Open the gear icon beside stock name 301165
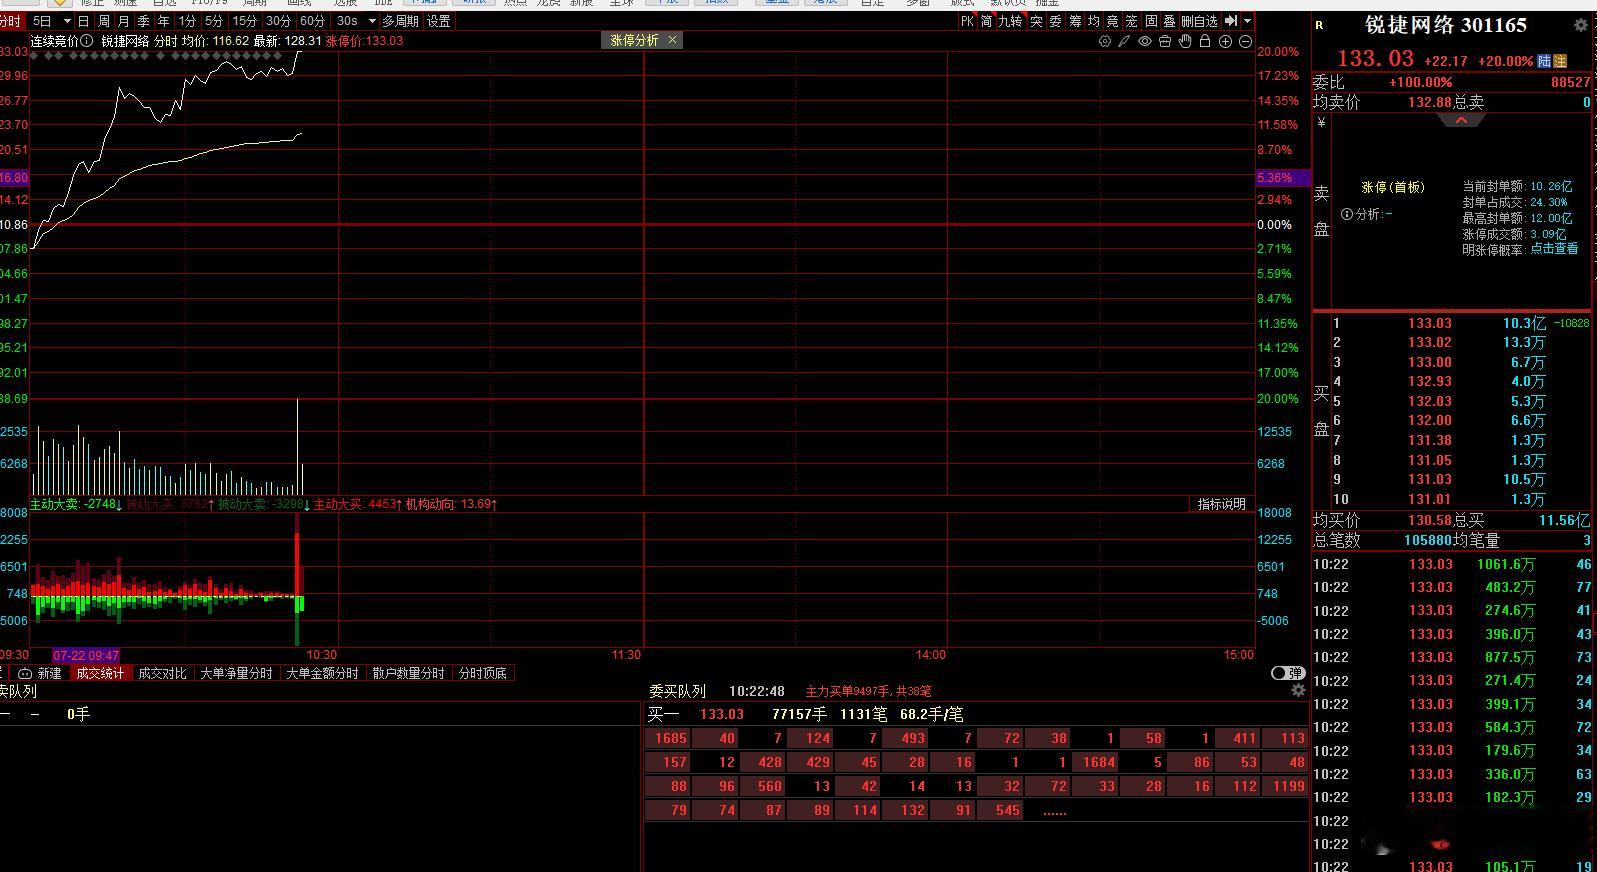This screenshot has height=872, width=1597. pyautogui.click(x=1580, y=25)
